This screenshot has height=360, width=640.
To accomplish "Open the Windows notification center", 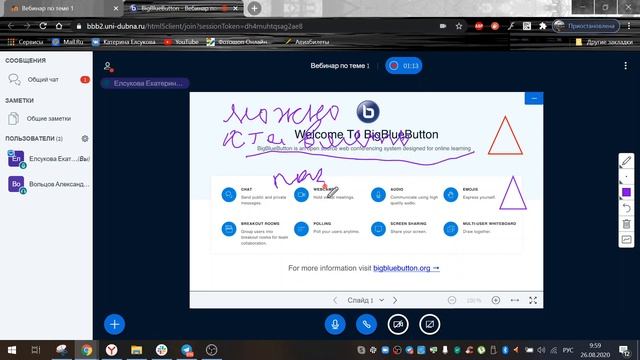I will pyautogui.click(x=624, y=350).
